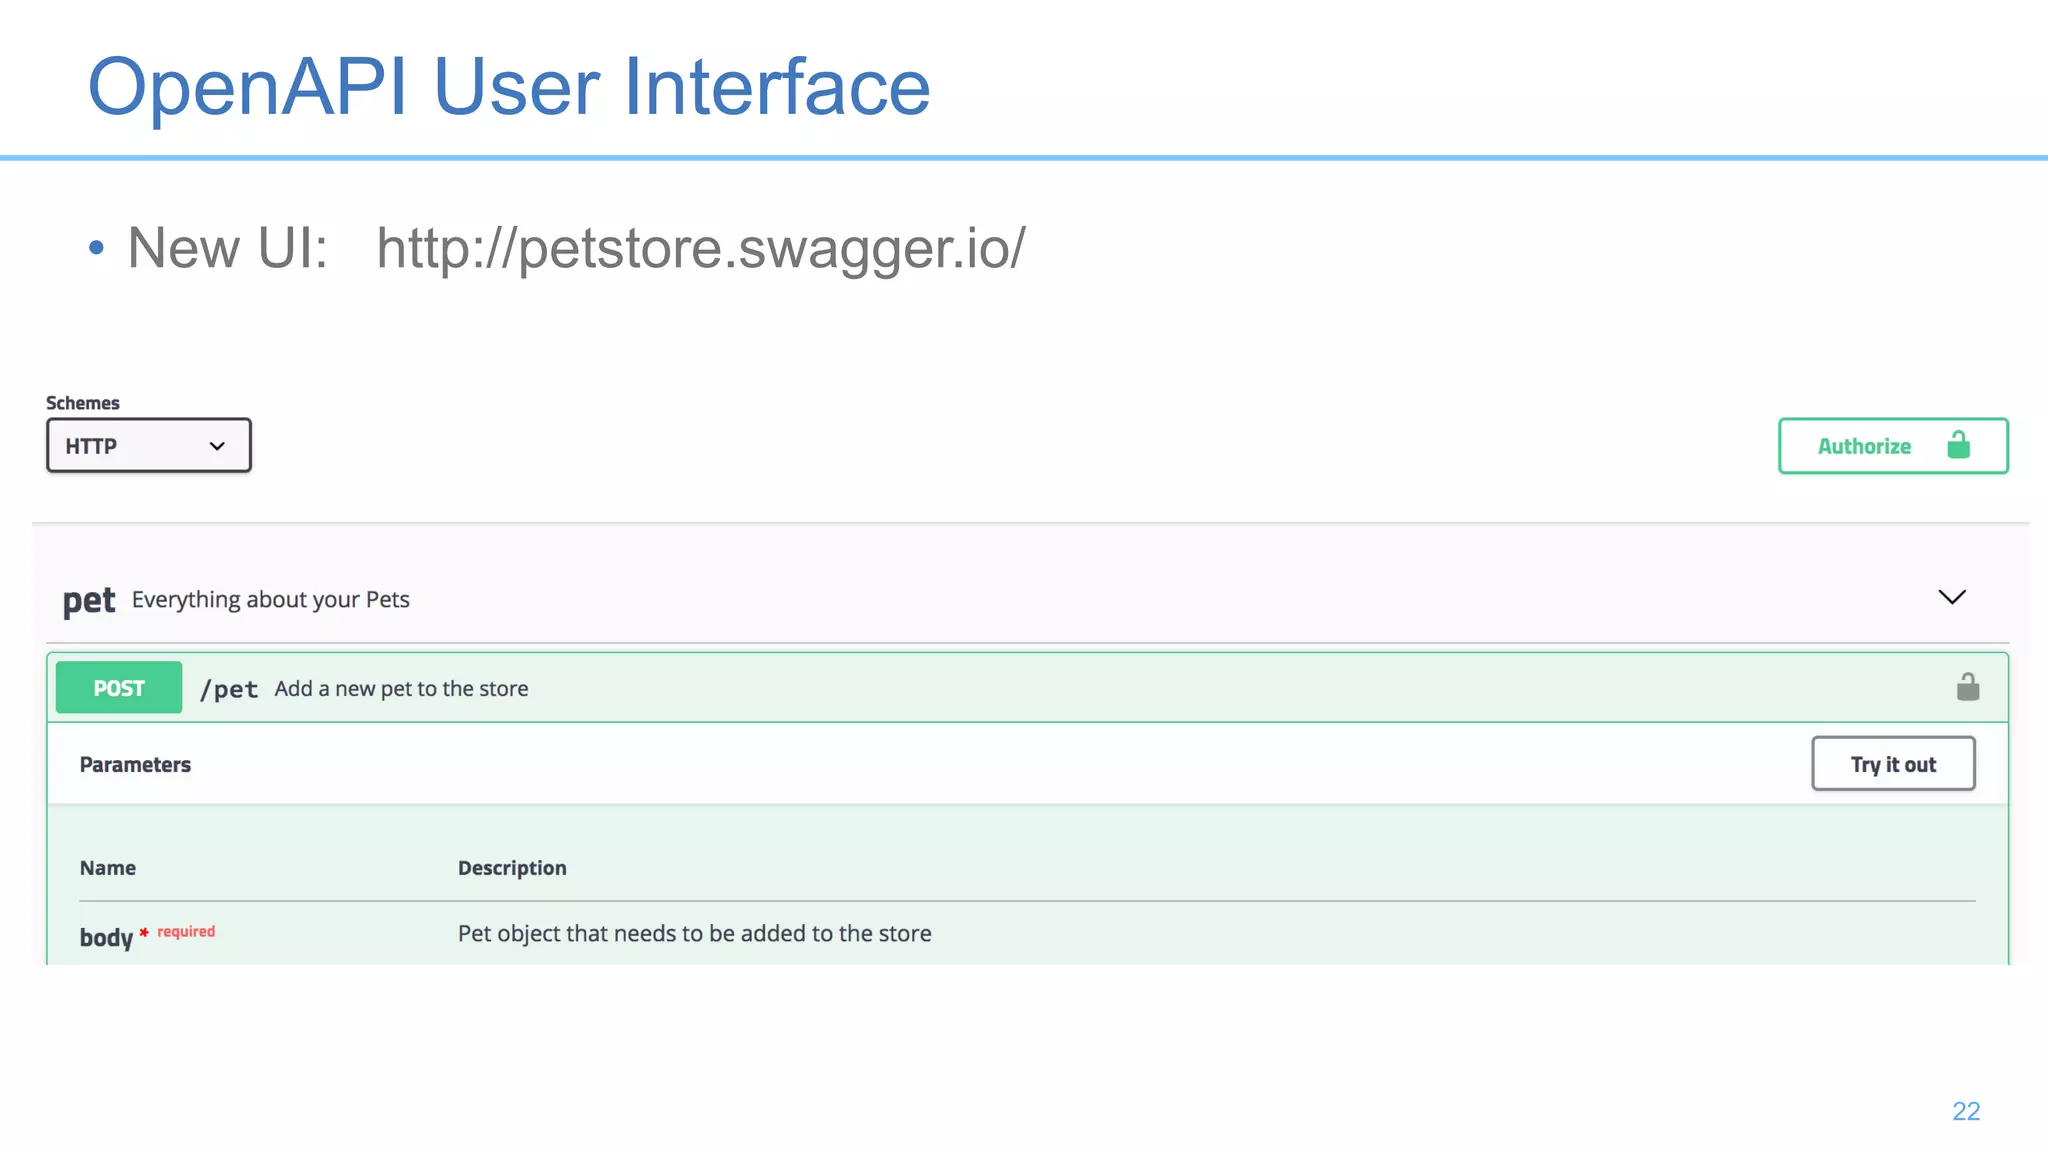Click the POST method badge

(119, 688)
